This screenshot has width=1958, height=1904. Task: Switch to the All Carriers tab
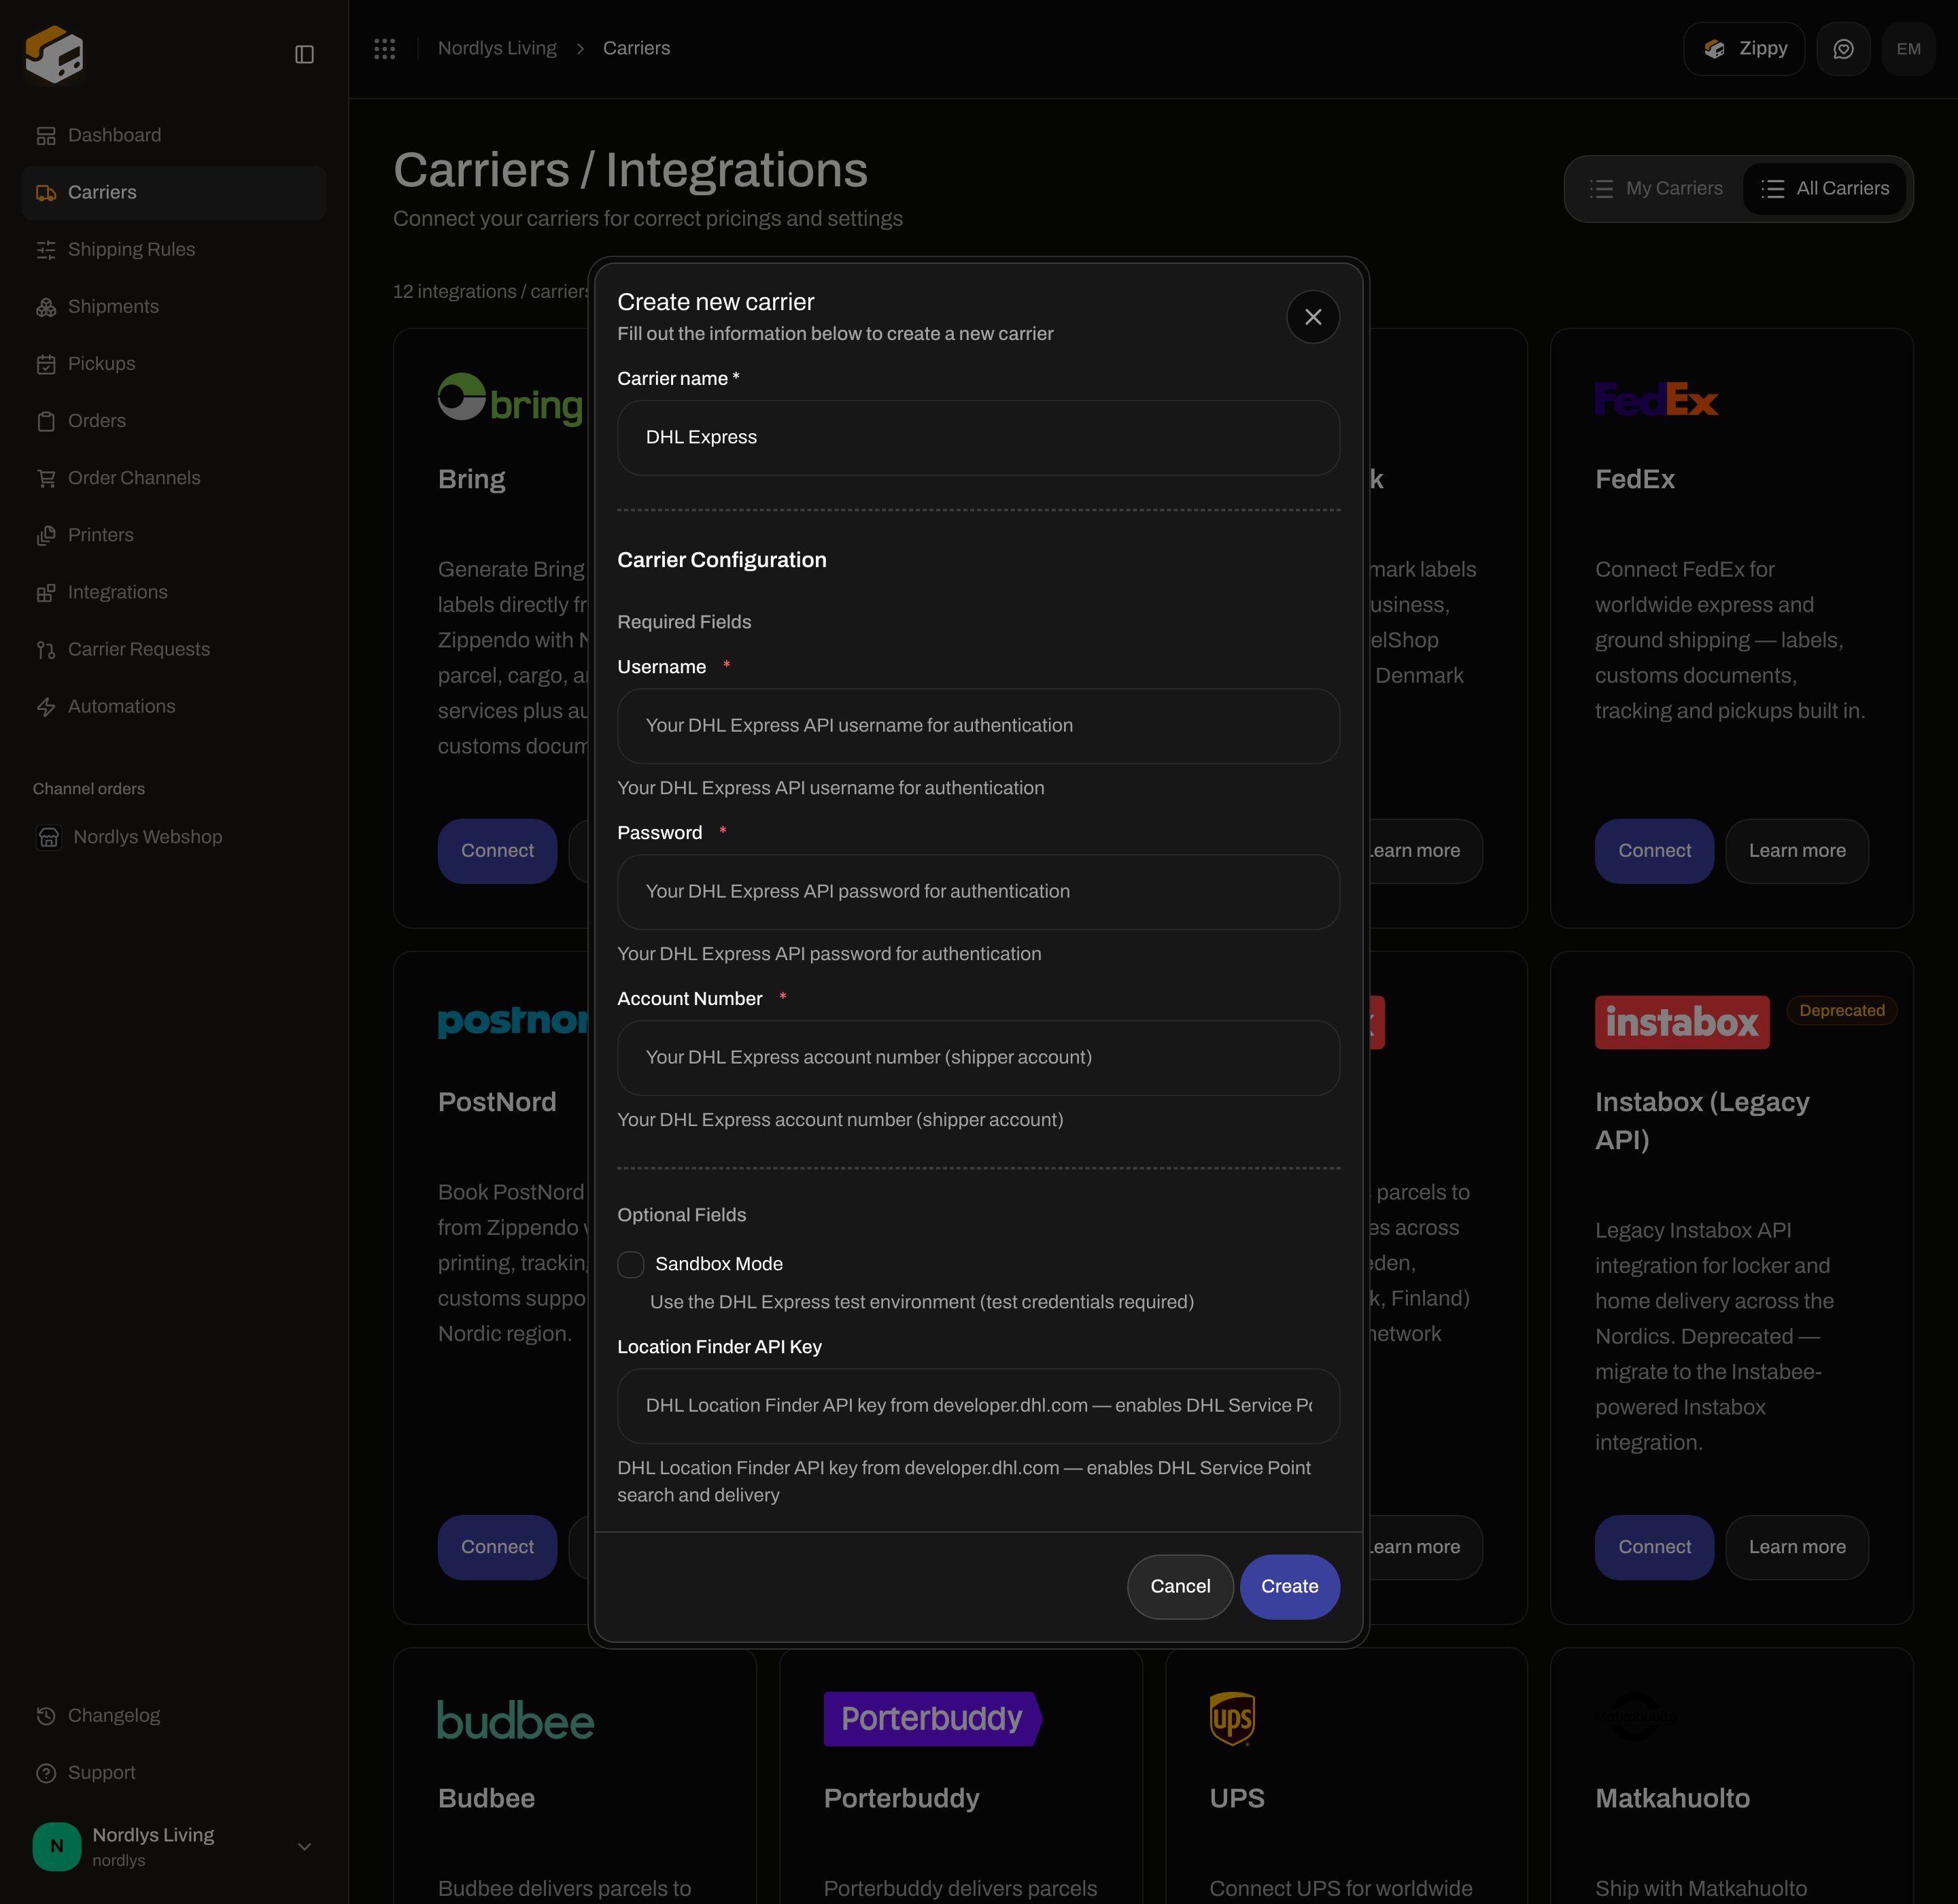tap(1825, 188)
